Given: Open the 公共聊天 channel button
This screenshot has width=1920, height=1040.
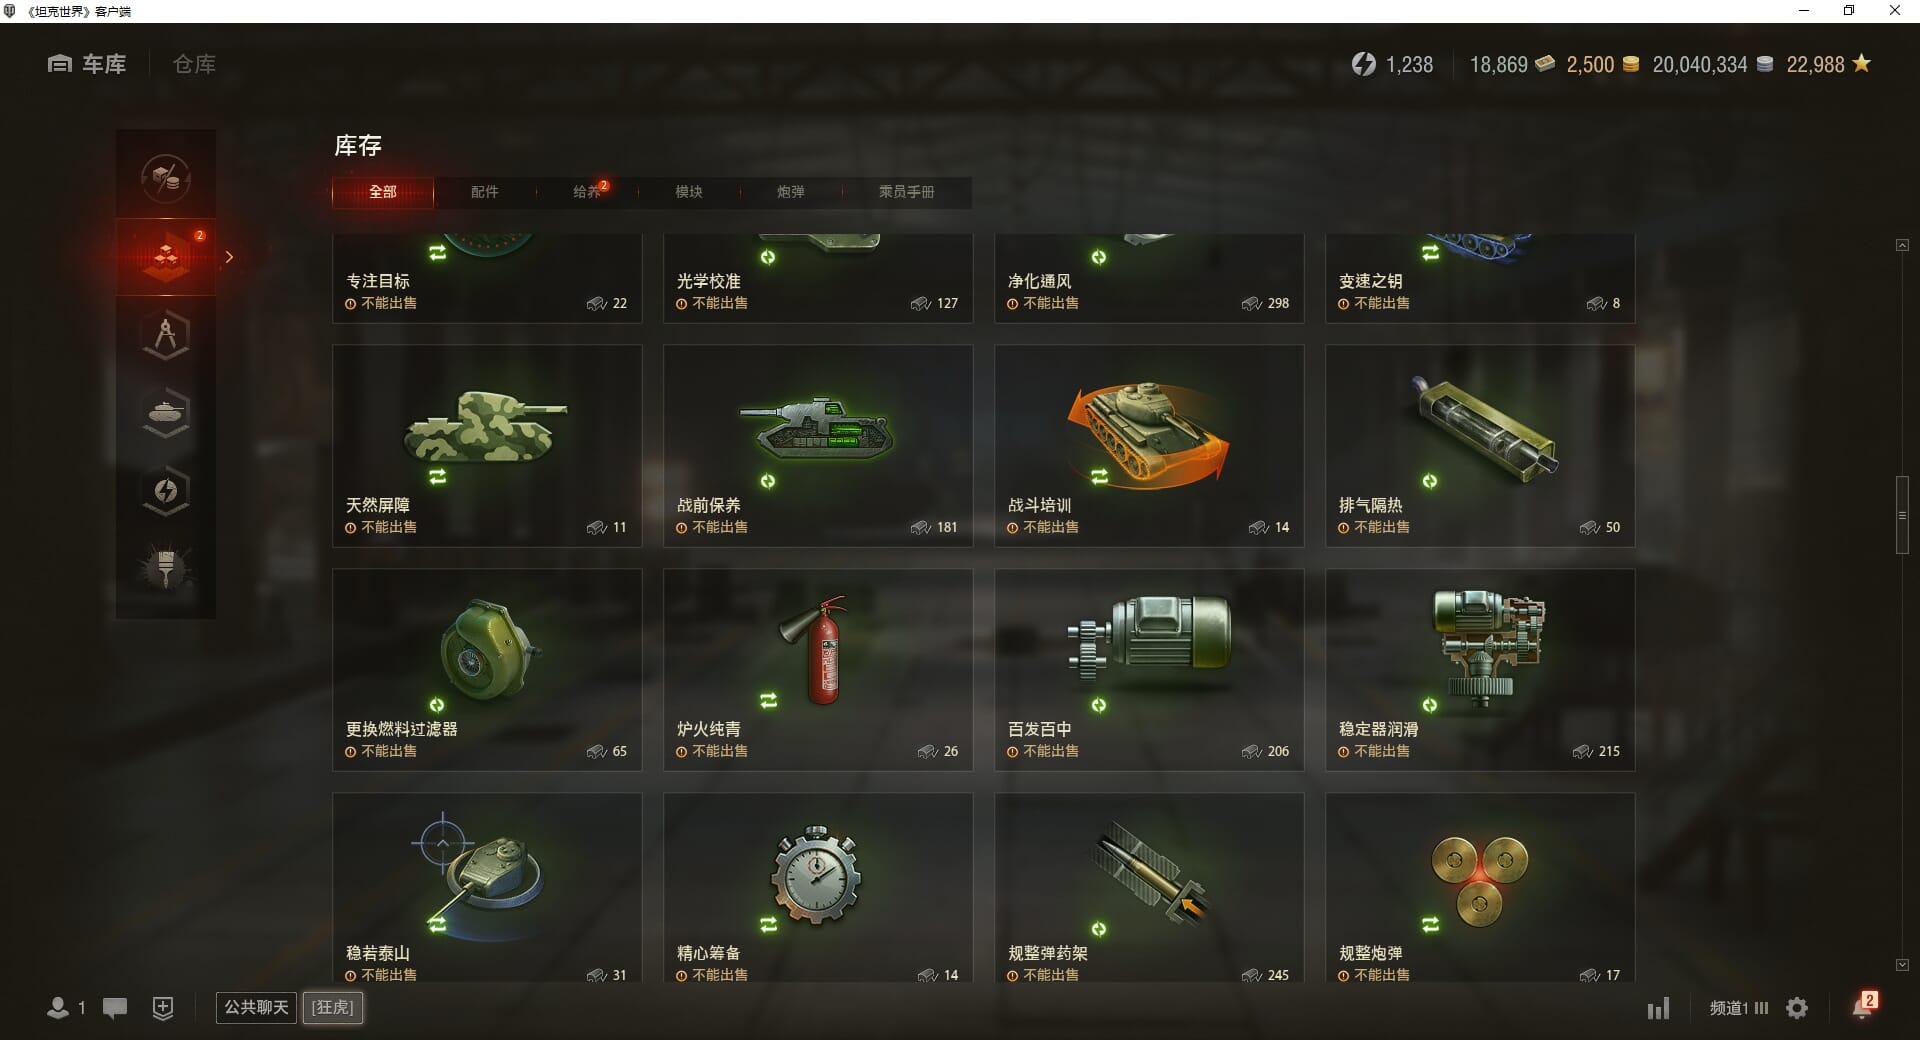Looking at the screenshot, I should (x=256, y=1007).
